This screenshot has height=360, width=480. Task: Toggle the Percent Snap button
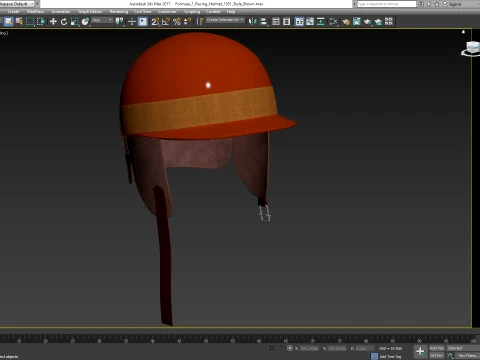177,22
